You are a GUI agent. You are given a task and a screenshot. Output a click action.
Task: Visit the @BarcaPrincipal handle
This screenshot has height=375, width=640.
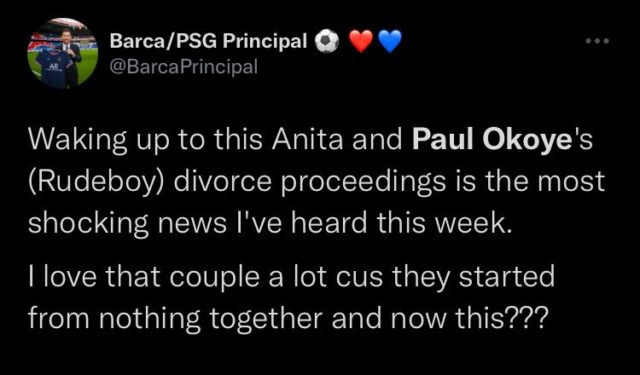click(184, 67)
